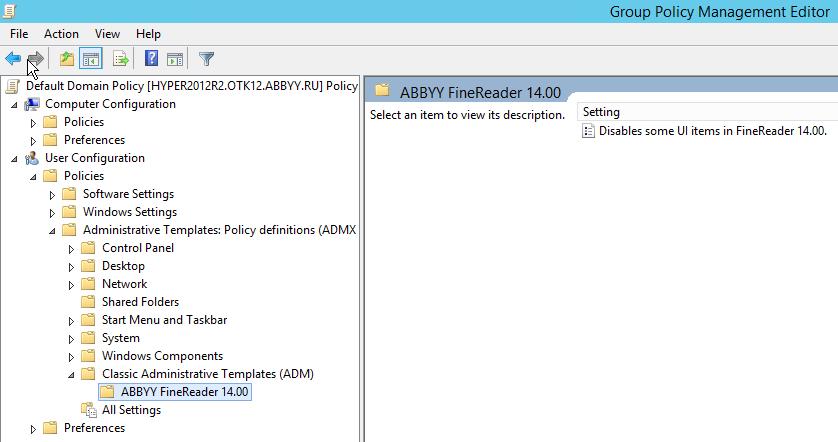Expand the System node

tap(71, 339)
